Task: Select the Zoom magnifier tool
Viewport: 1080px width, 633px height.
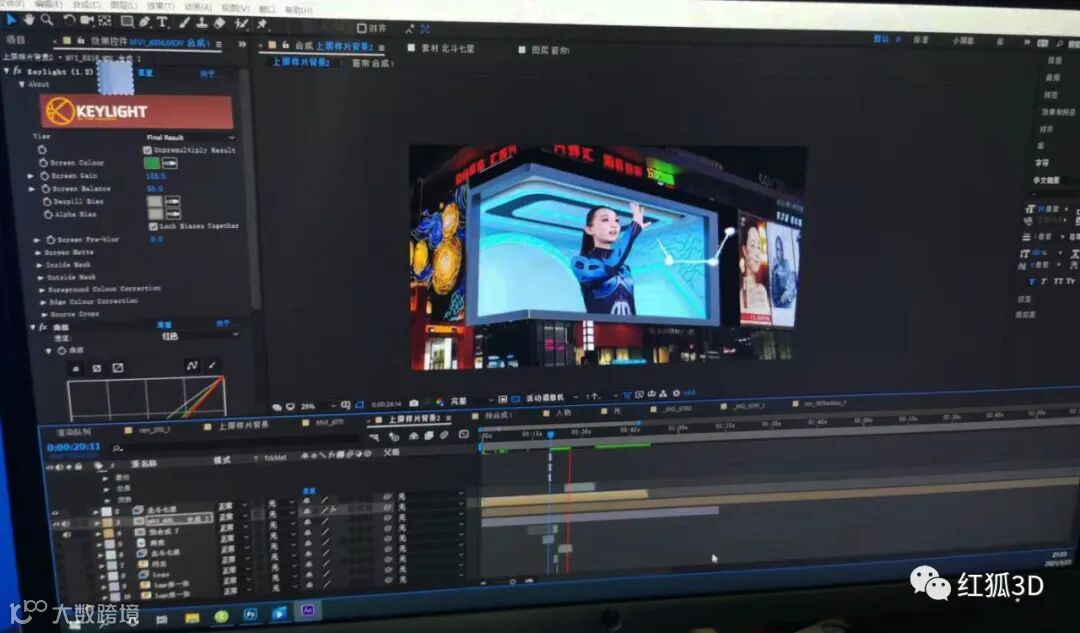Action: click(x=47, y=19)
